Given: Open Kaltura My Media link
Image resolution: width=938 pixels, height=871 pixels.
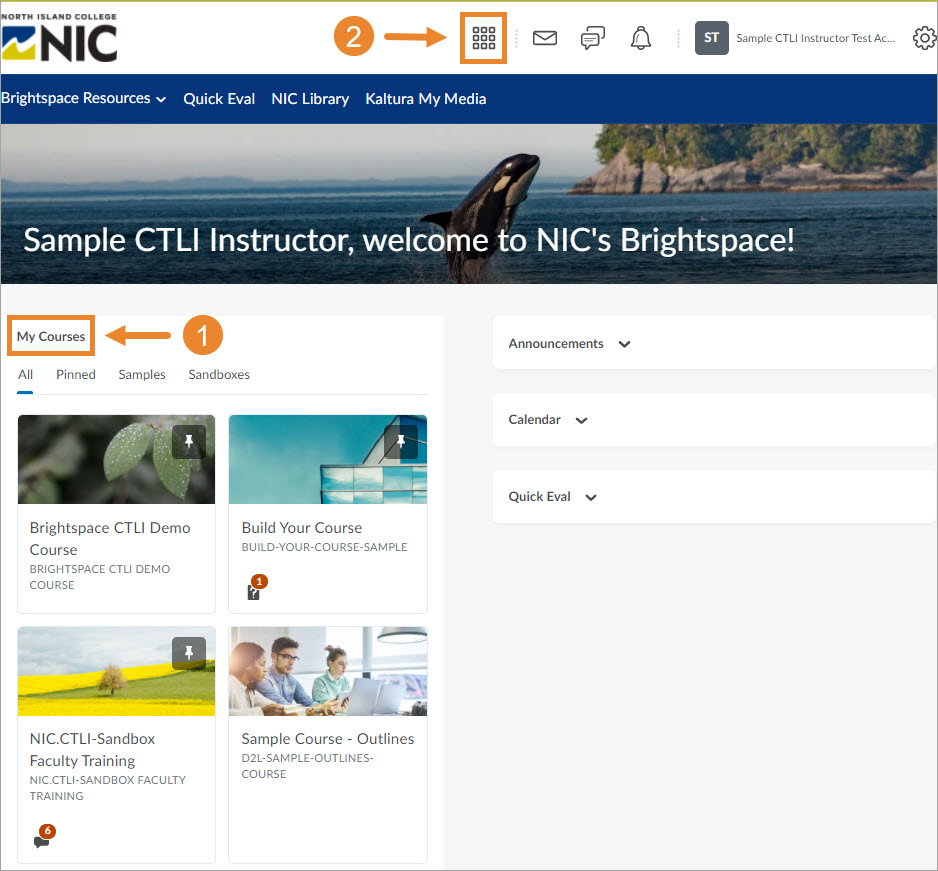Looking at the screenshot, I should point(426,99).
